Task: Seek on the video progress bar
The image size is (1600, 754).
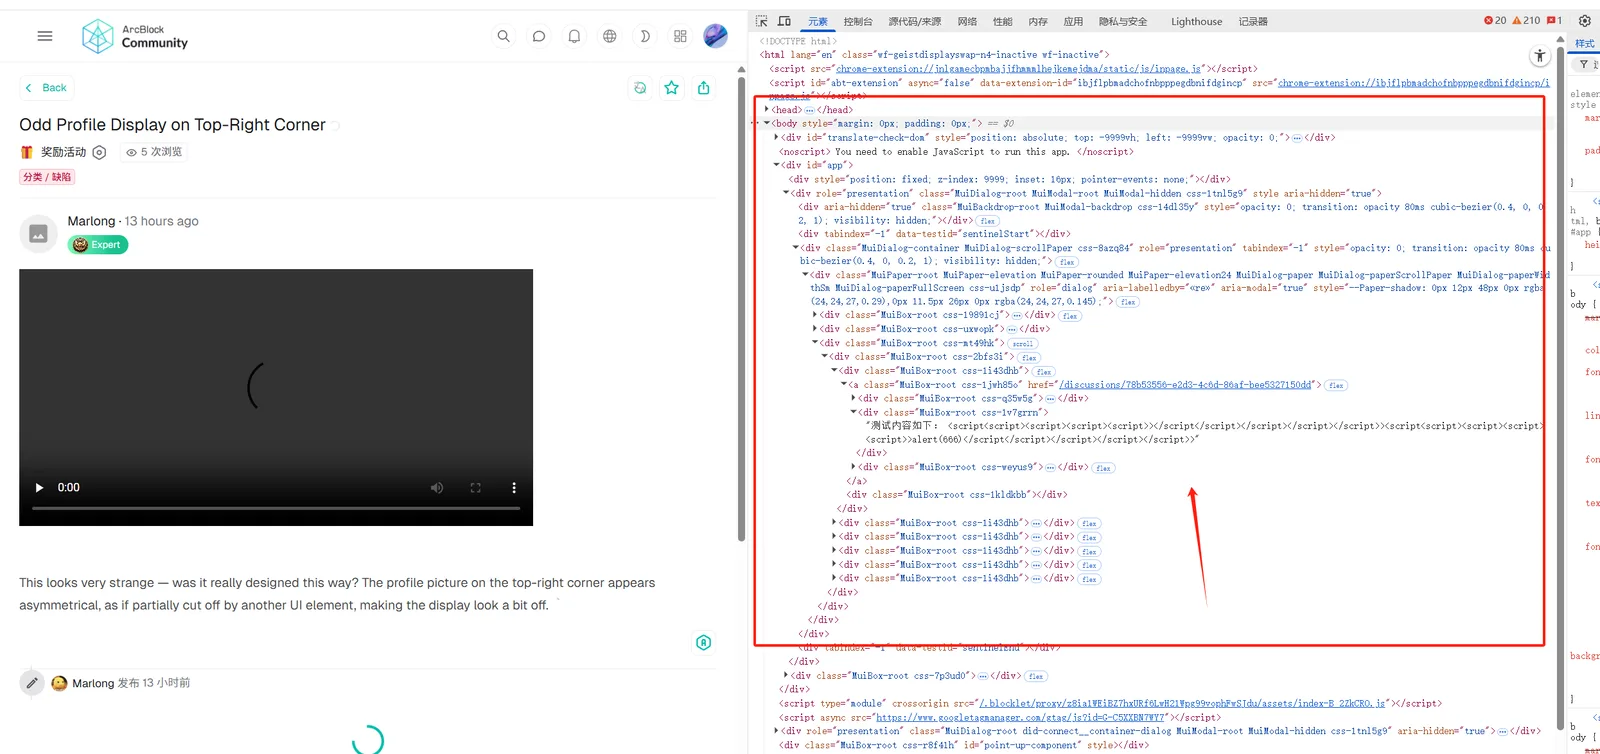Action: pos(276,509)
